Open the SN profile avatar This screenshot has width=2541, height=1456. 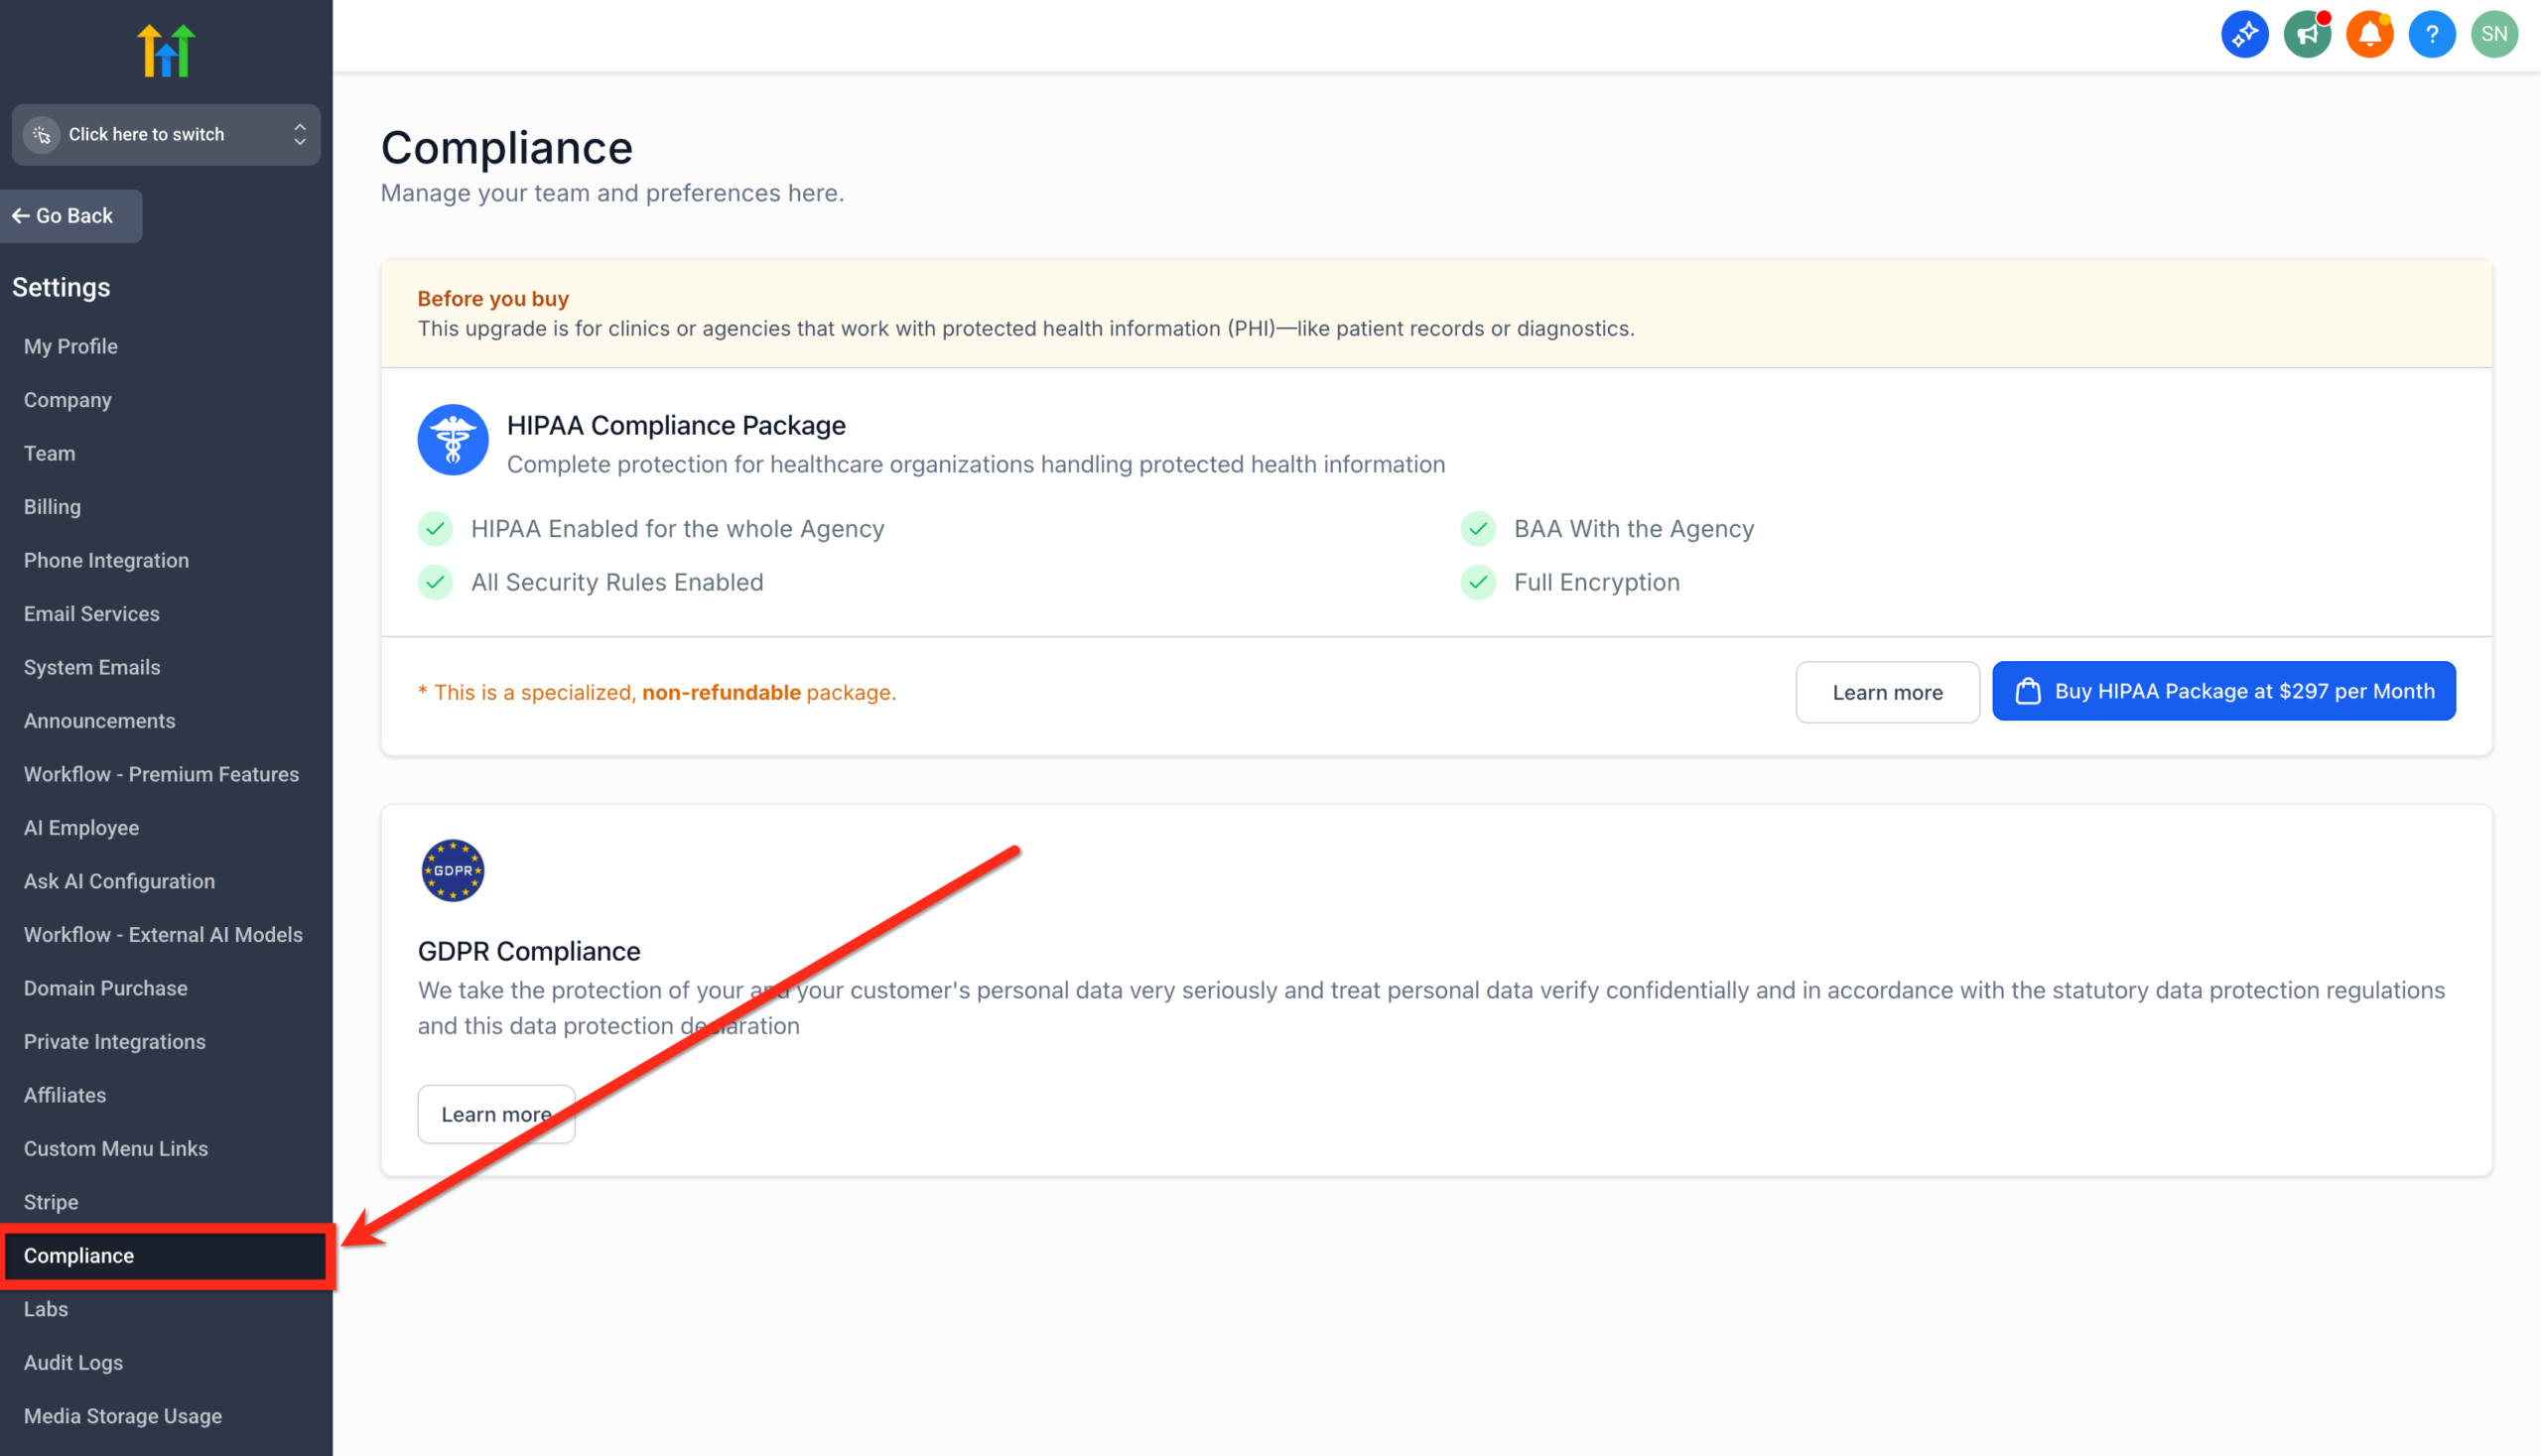click(x=2494, y=33)
